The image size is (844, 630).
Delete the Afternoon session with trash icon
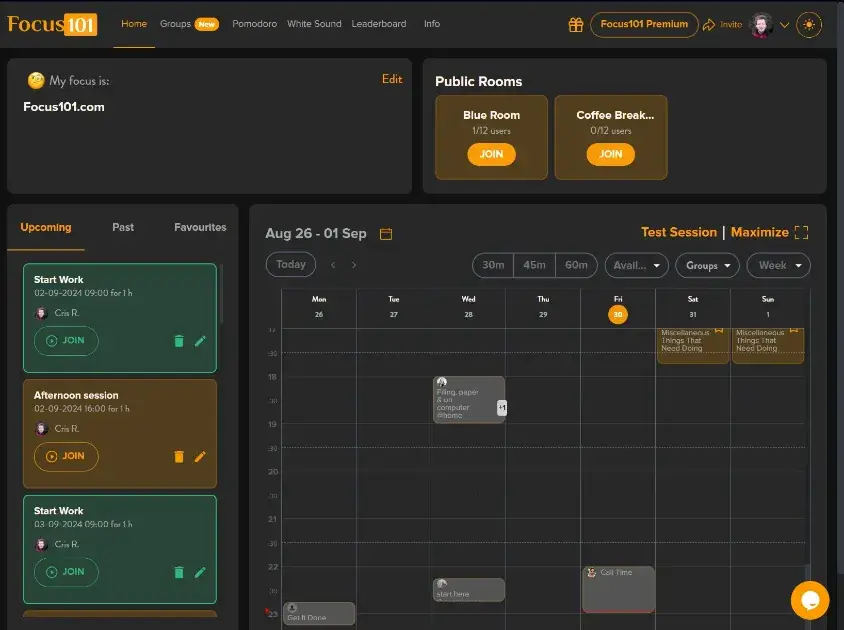(x=179, y=456)
